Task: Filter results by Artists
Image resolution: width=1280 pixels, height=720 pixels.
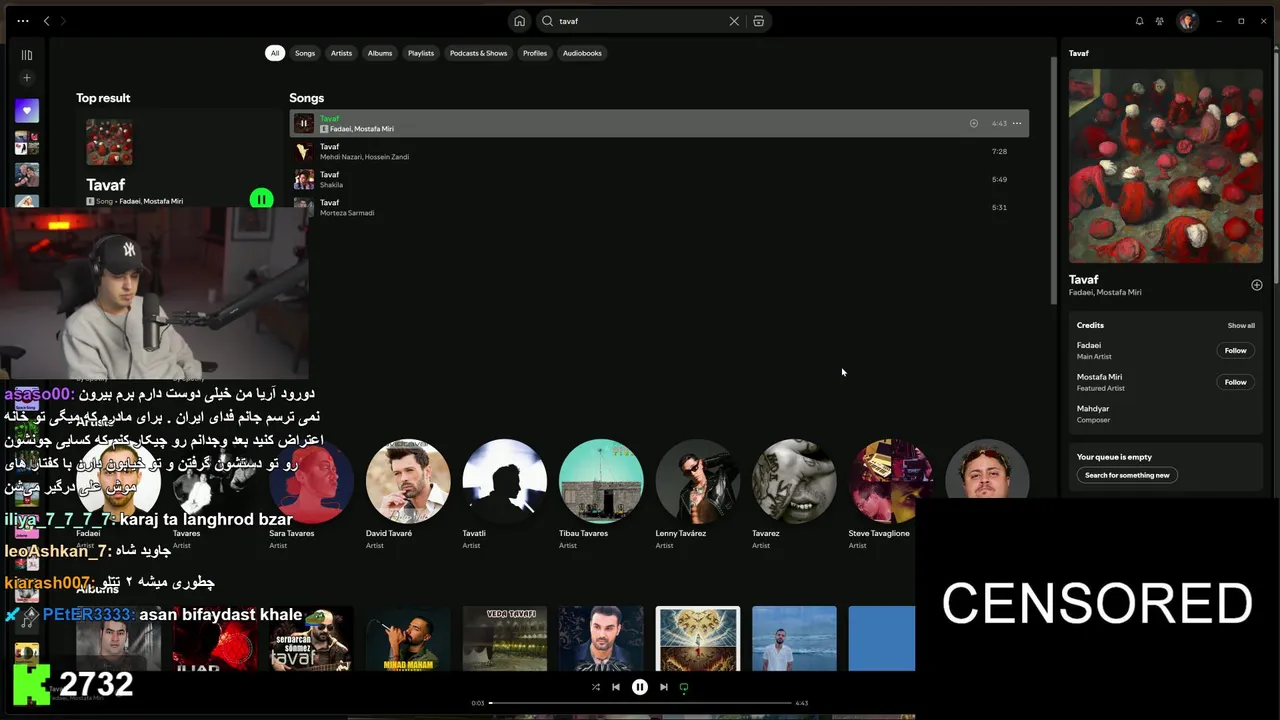Action: tap(342, 53)
